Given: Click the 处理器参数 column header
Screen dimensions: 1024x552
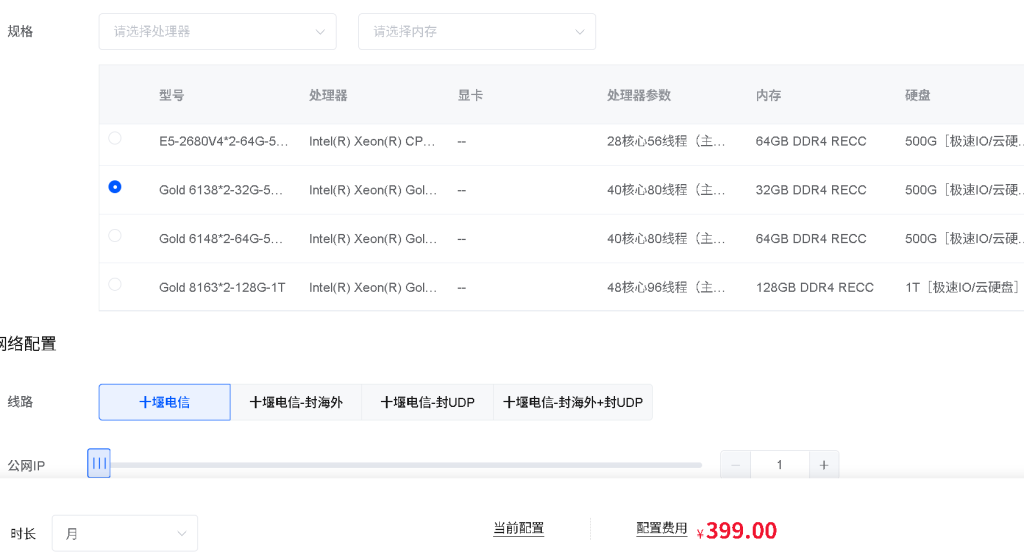Looking at the screenshot, I should [639, 96].
